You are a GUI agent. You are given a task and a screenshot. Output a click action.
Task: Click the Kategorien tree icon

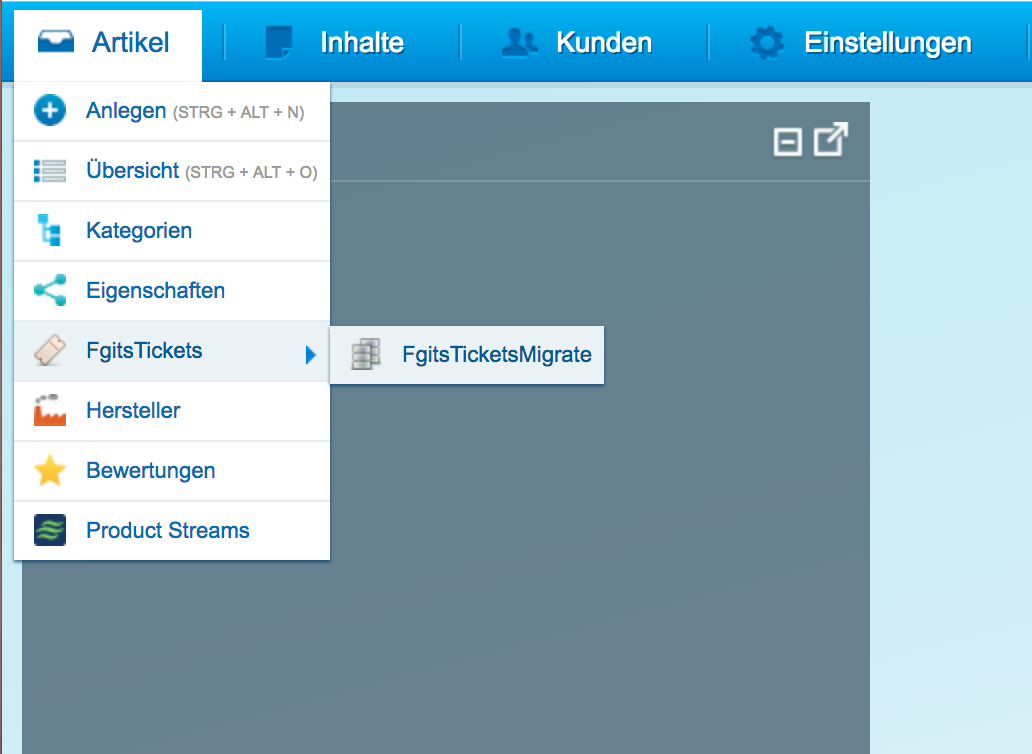[x=49, y=230]
